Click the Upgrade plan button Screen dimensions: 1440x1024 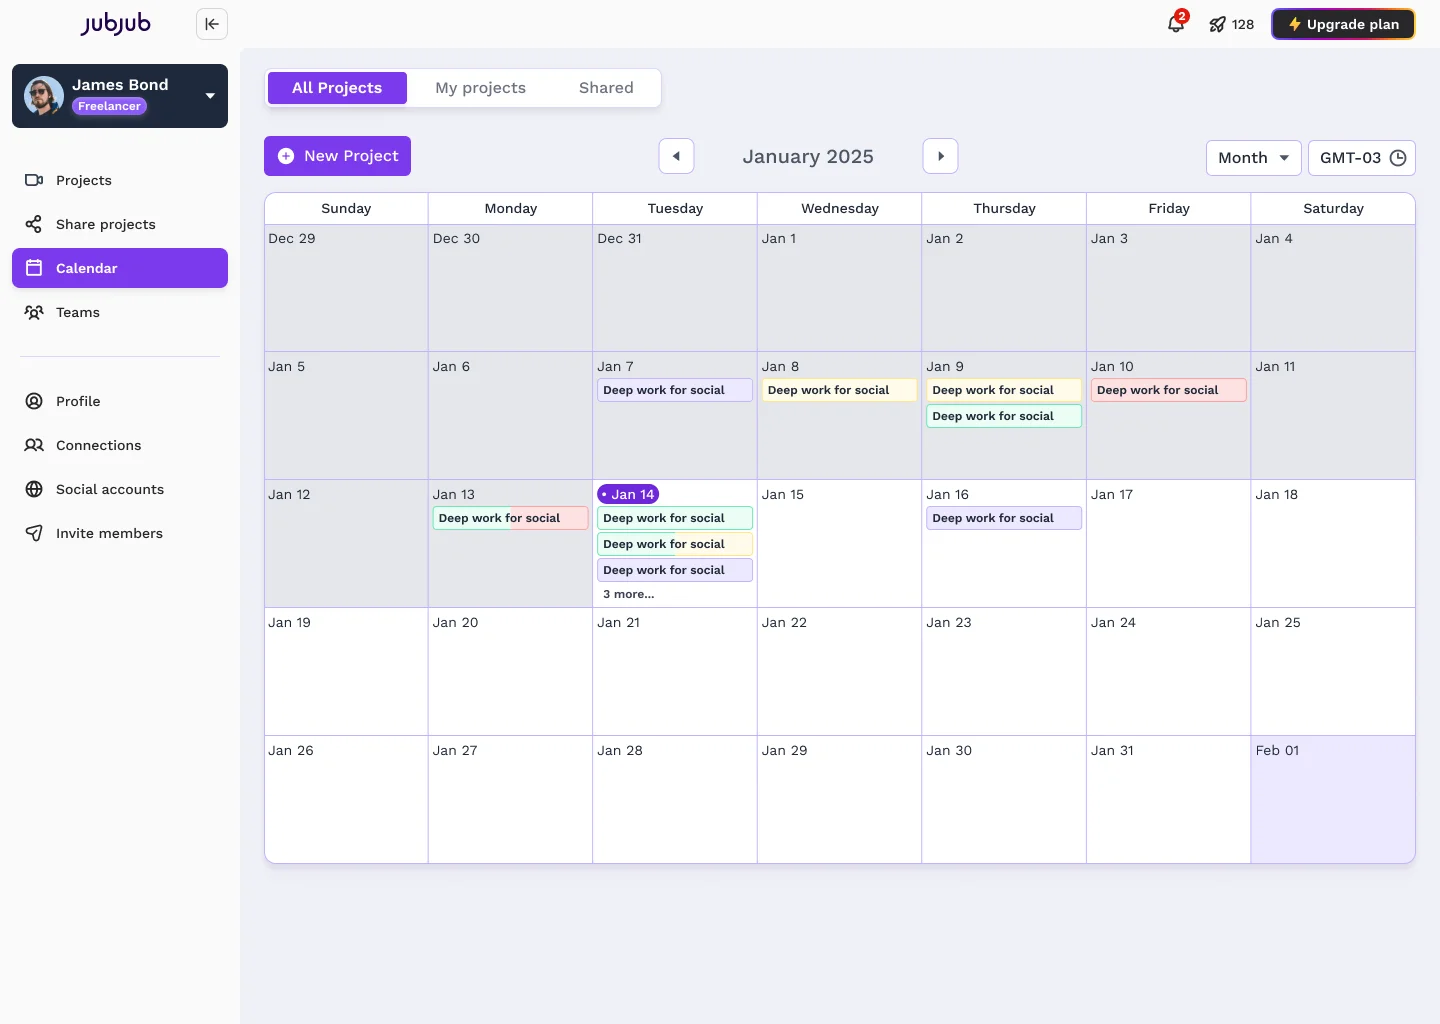[1343, 23]
